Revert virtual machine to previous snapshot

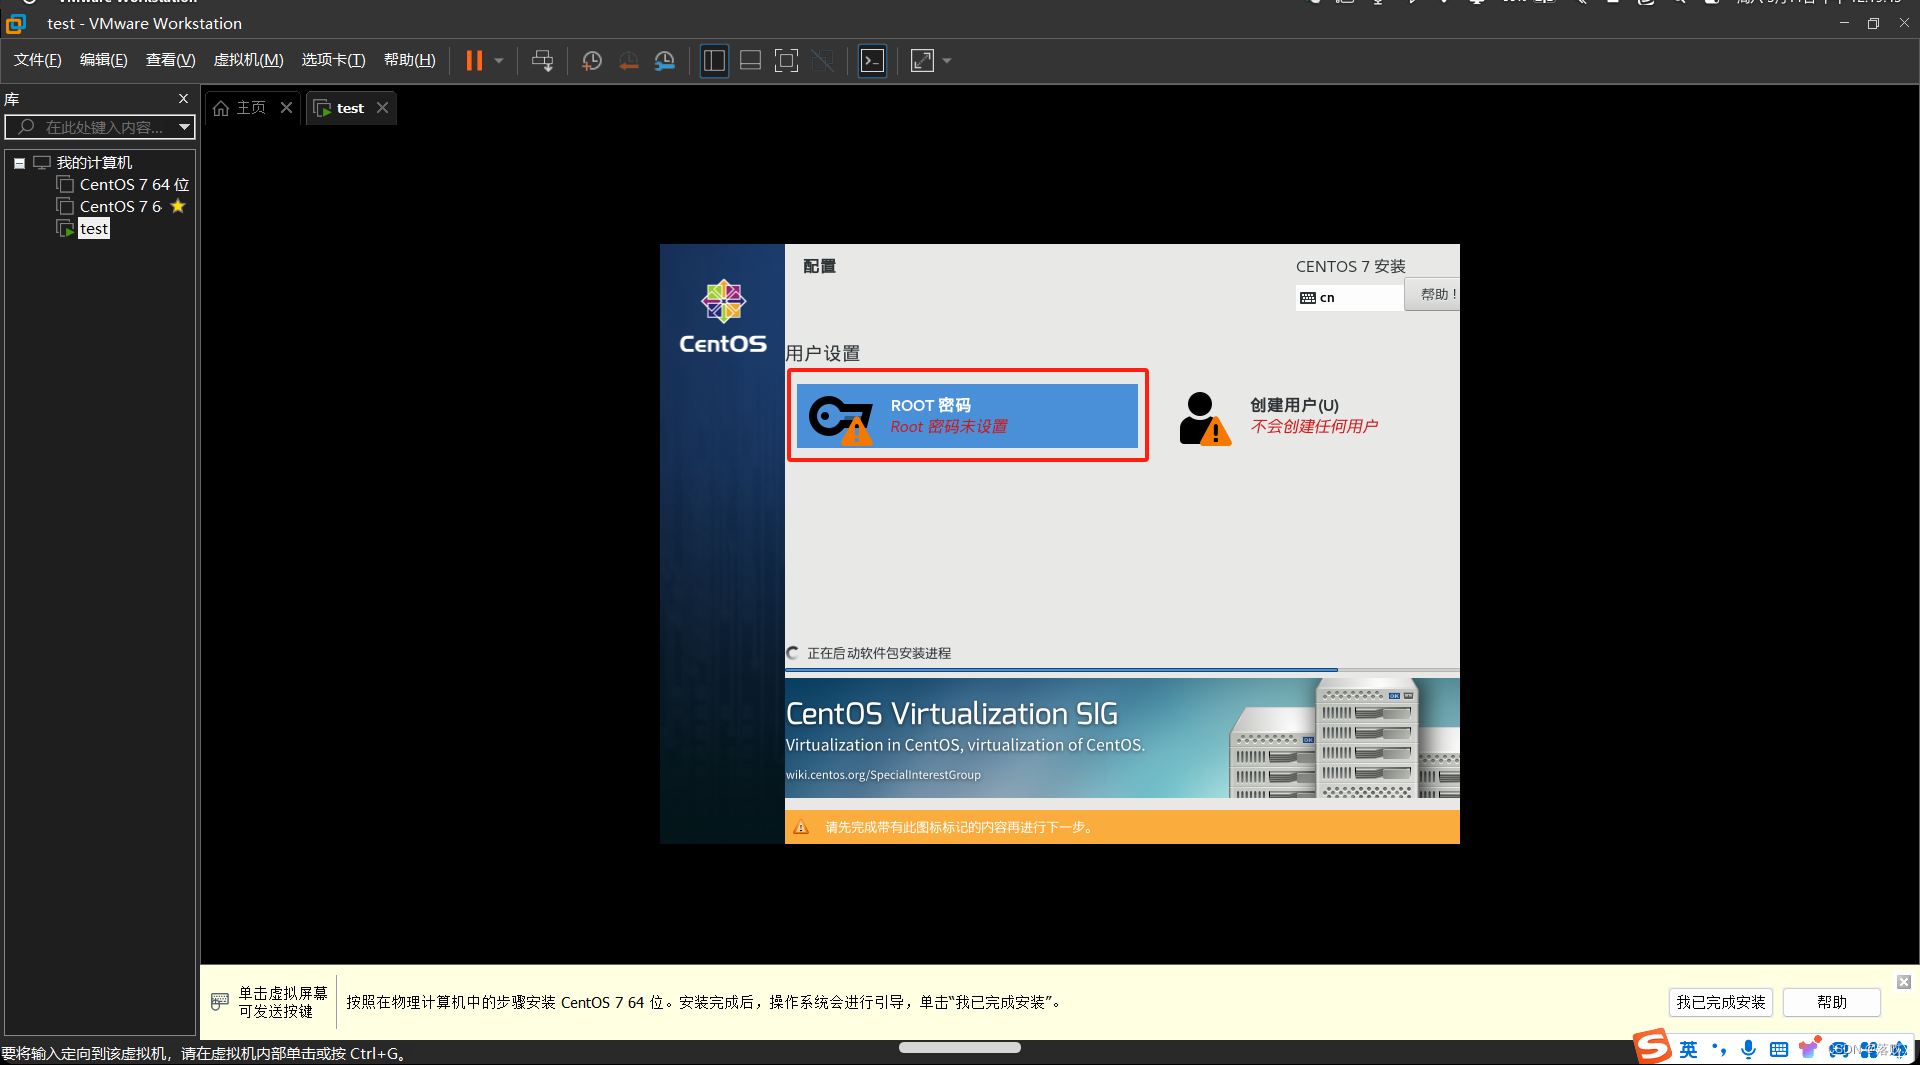[628, 61]
